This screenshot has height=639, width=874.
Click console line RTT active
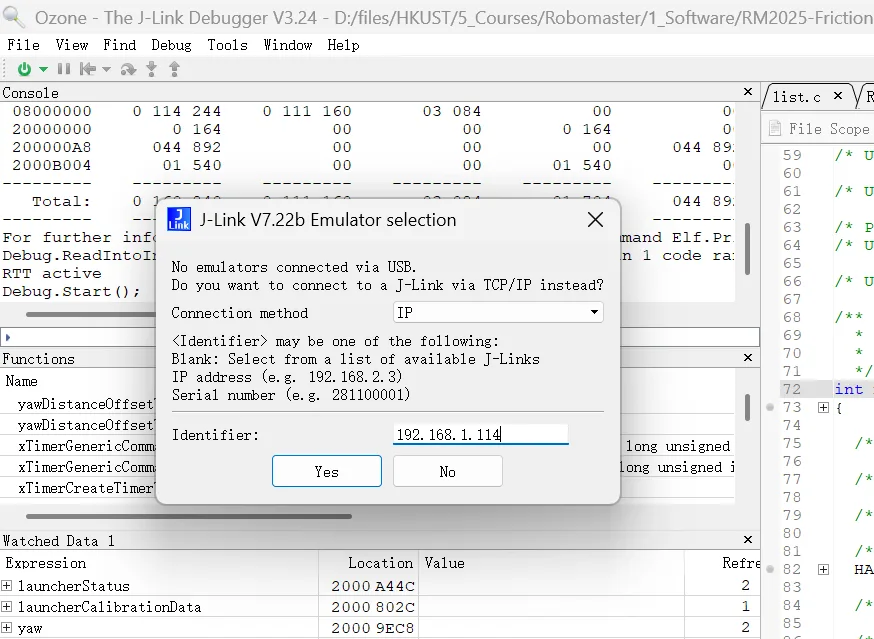52,273
